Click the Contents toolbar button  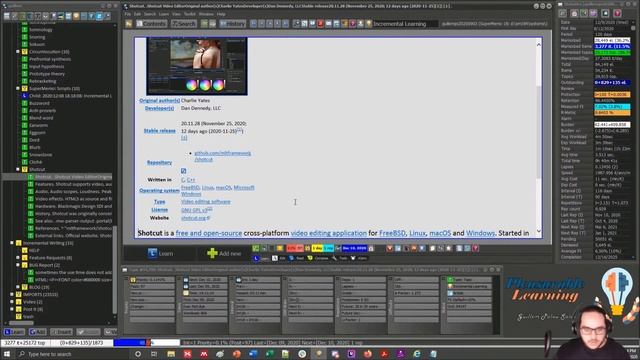pyautogui.click(x=151, y=24)
